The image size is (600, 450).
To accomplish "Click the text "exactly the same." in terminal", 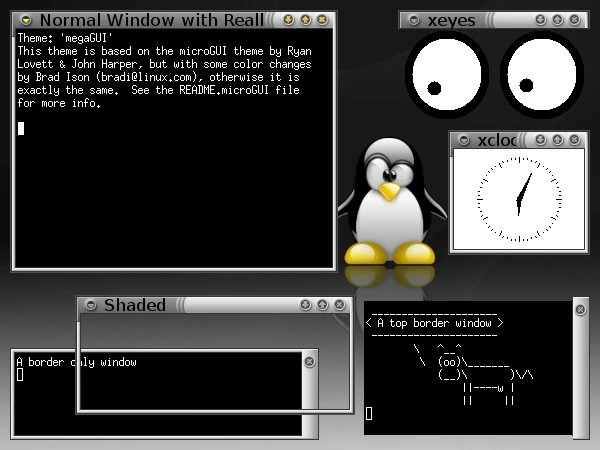I will (x=68, y=90).
